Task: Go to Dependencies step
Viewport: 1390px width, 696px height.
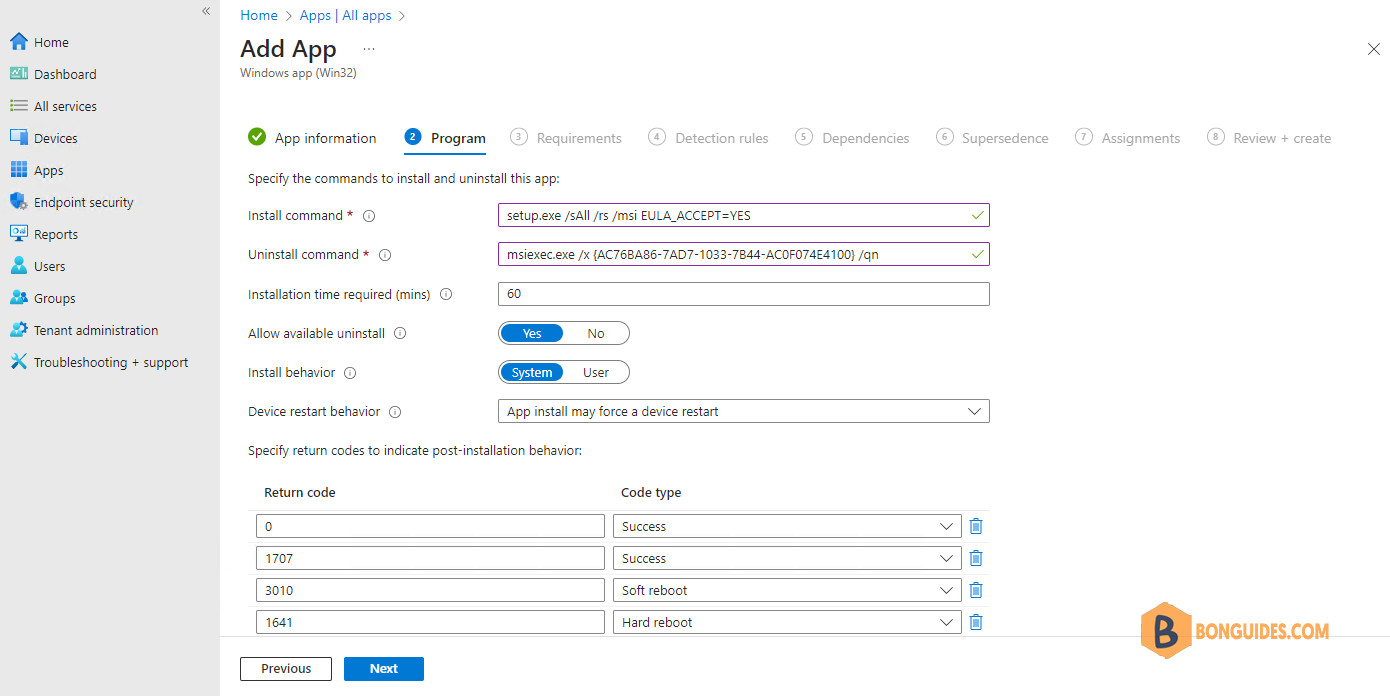Action: point(853,138)
